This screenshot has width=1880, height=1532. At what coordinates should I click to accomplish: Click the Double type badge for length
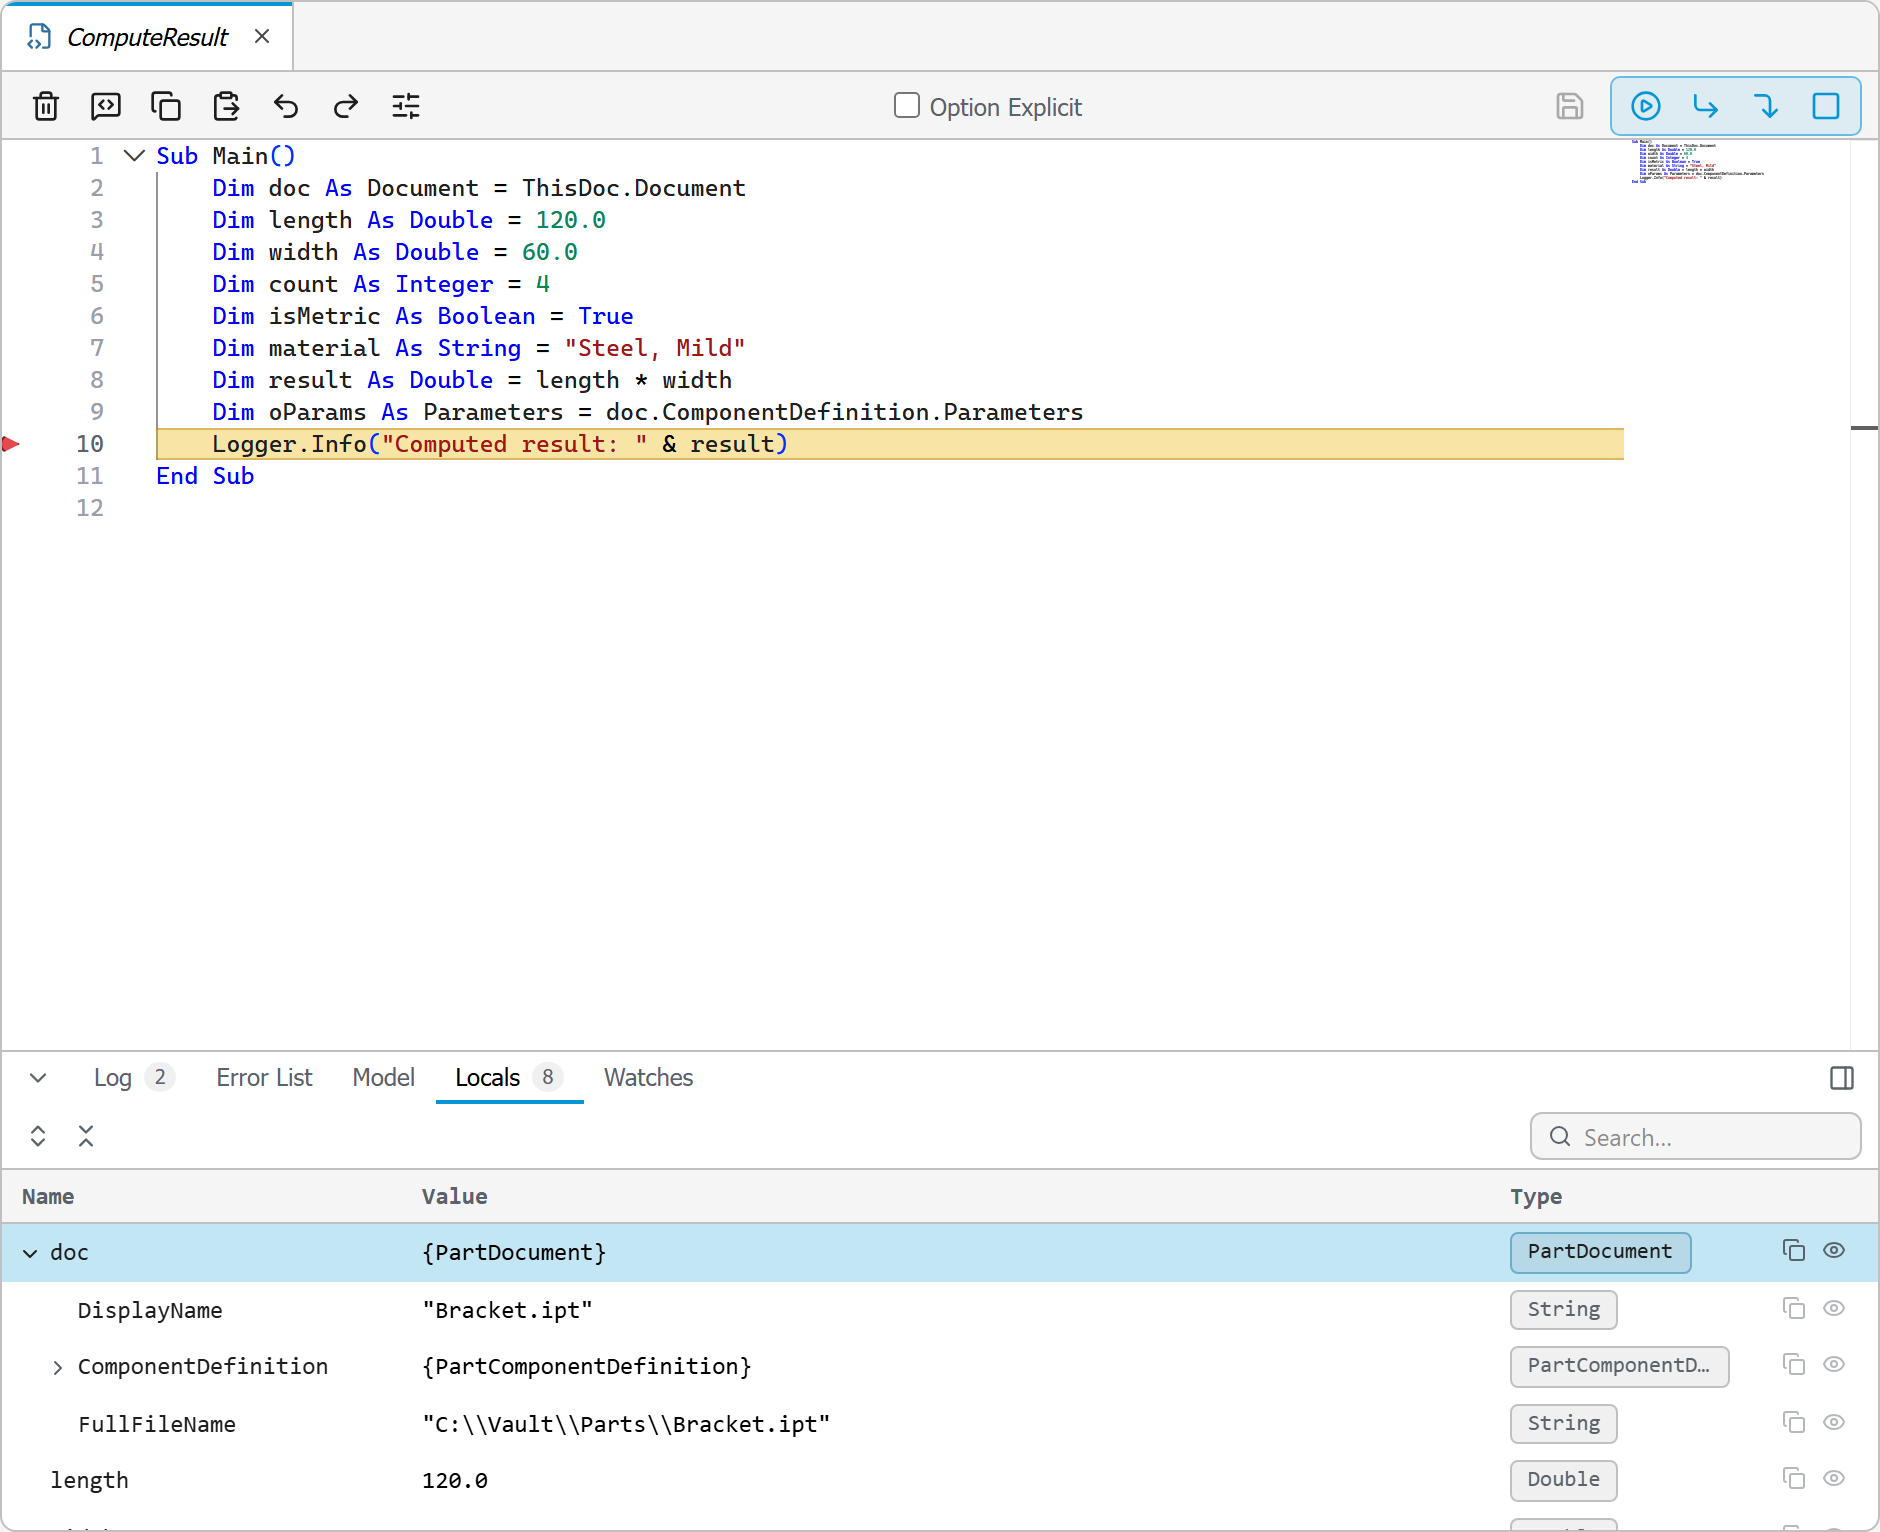[x=1563, y=1480]
